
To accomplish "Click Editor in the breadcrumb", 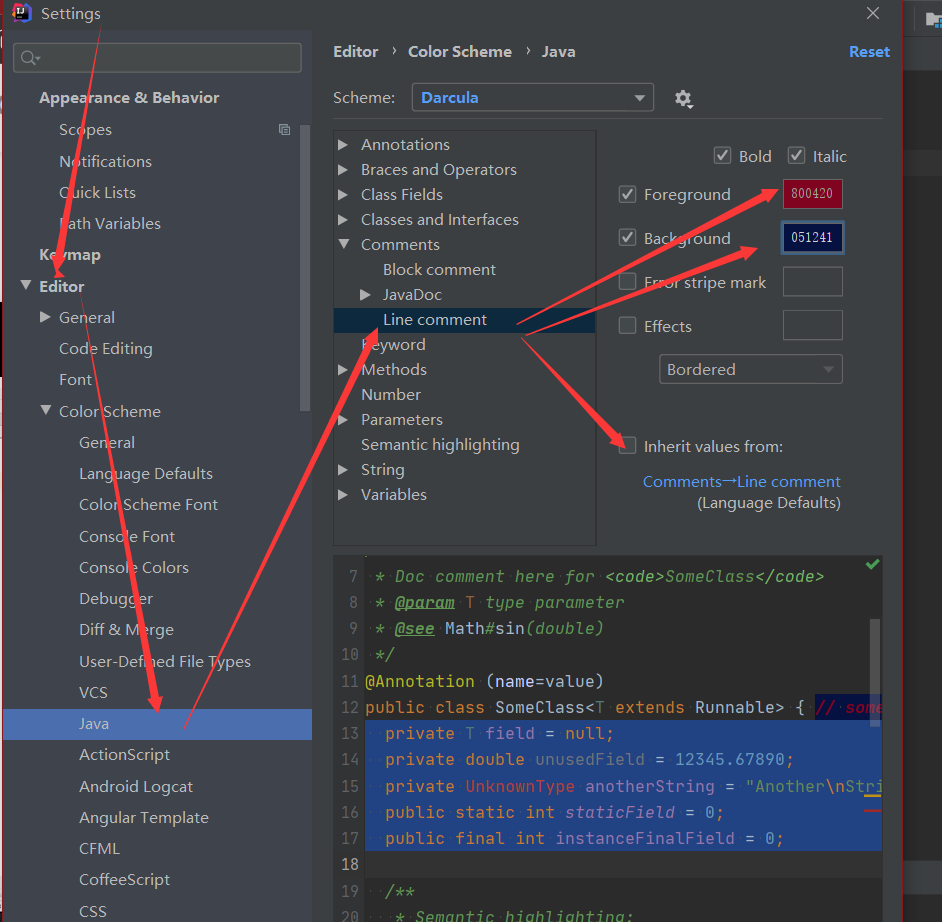I will click(356, 52).
